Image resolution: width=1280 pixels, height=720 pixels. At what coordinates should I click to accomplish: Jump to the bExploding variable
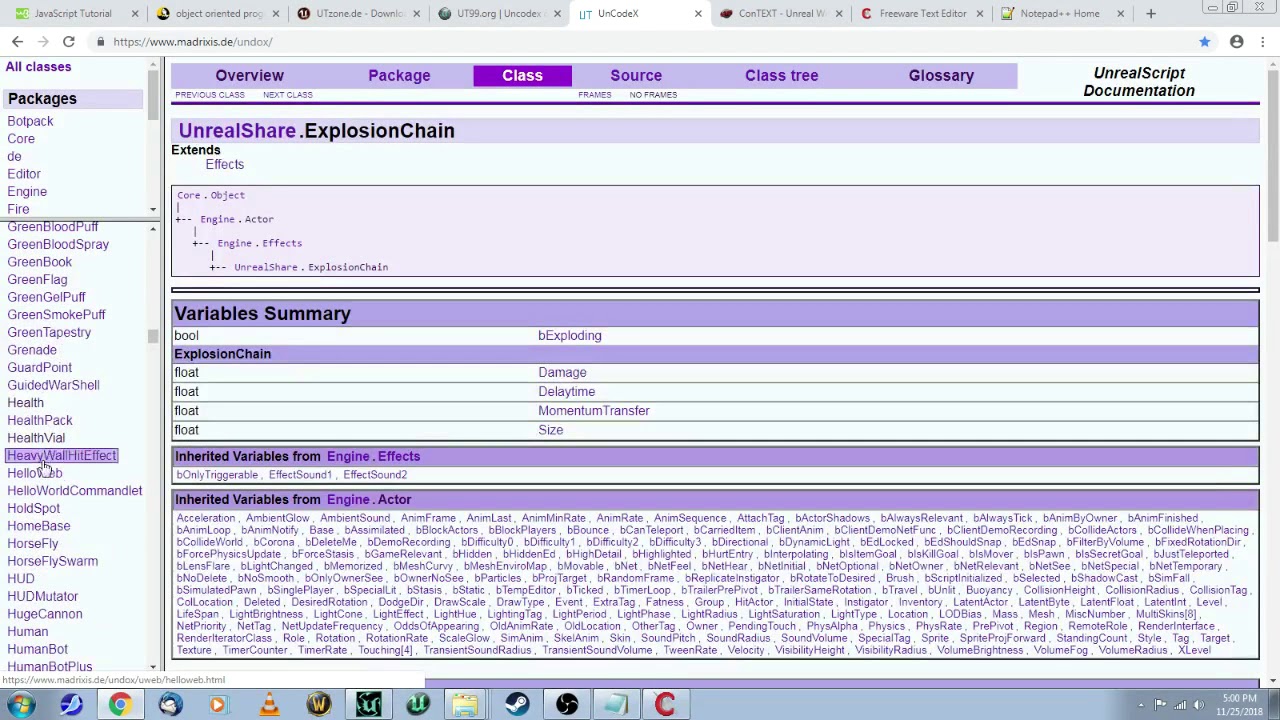pyautogui.click(x=570, y=336)
